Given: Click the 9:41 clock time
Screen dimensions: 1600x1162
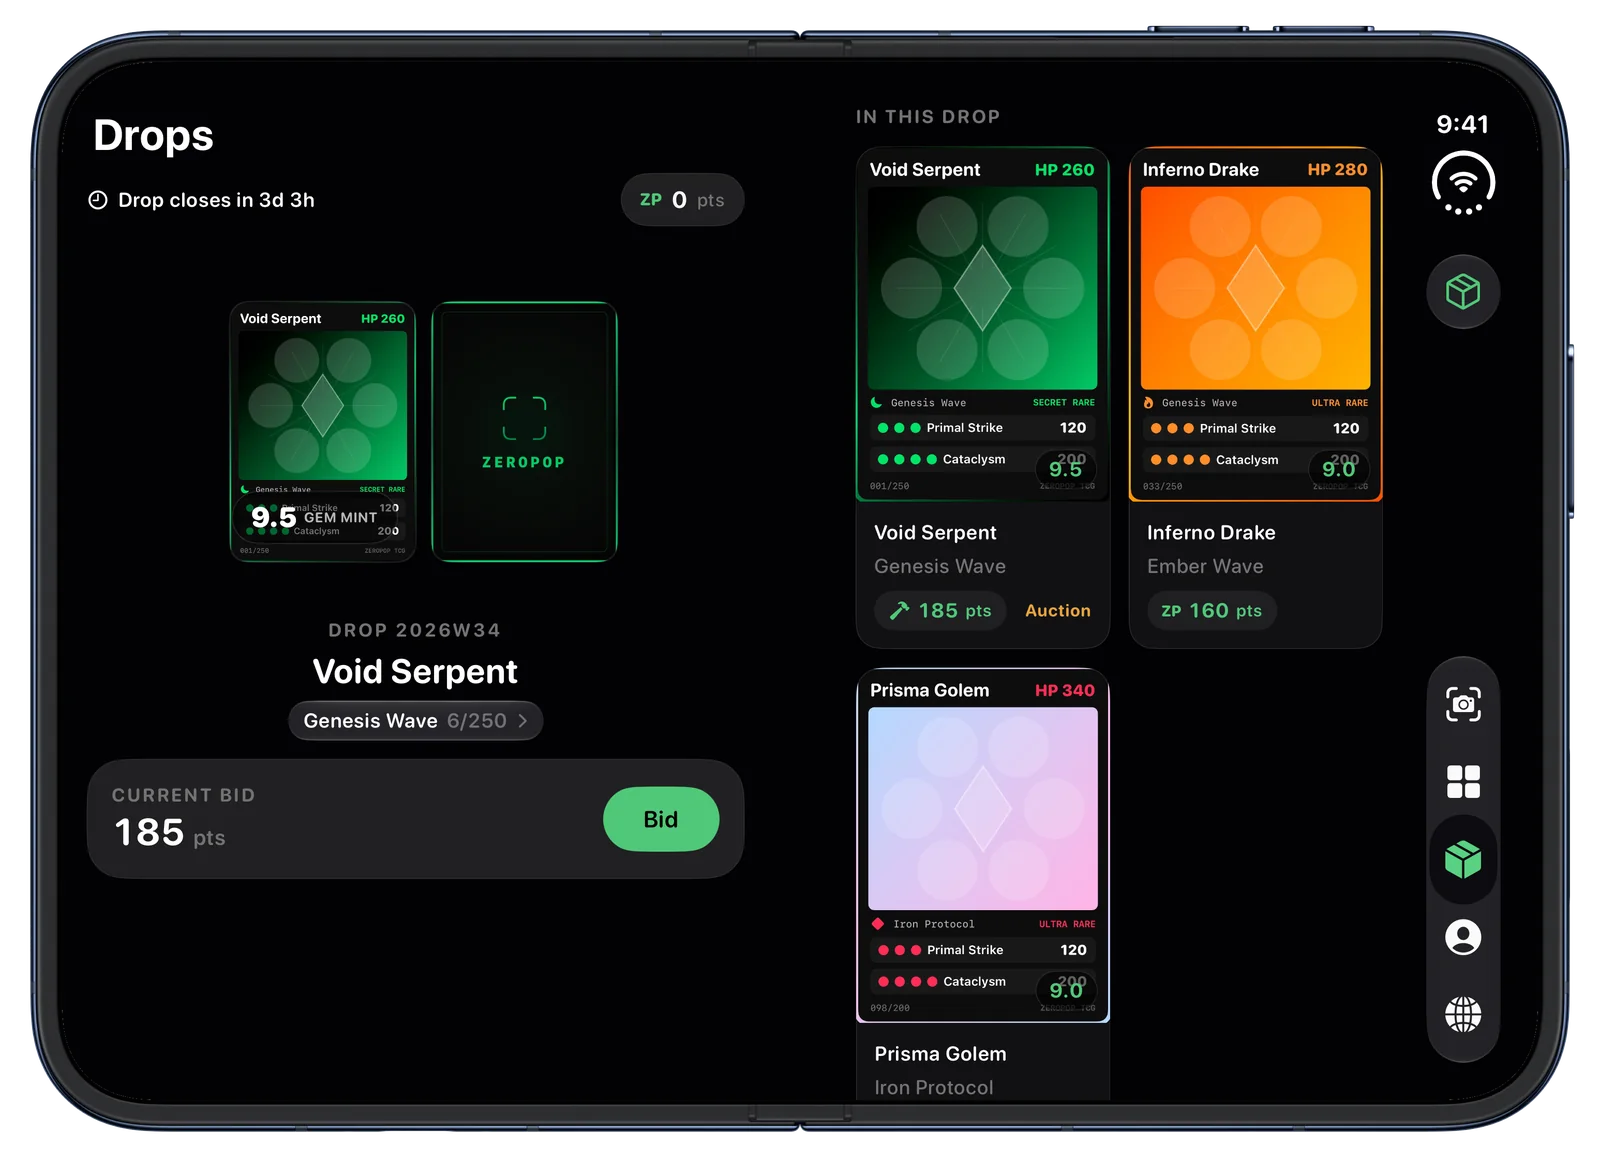Looking at the screenshot, I should click(1463, 124).
